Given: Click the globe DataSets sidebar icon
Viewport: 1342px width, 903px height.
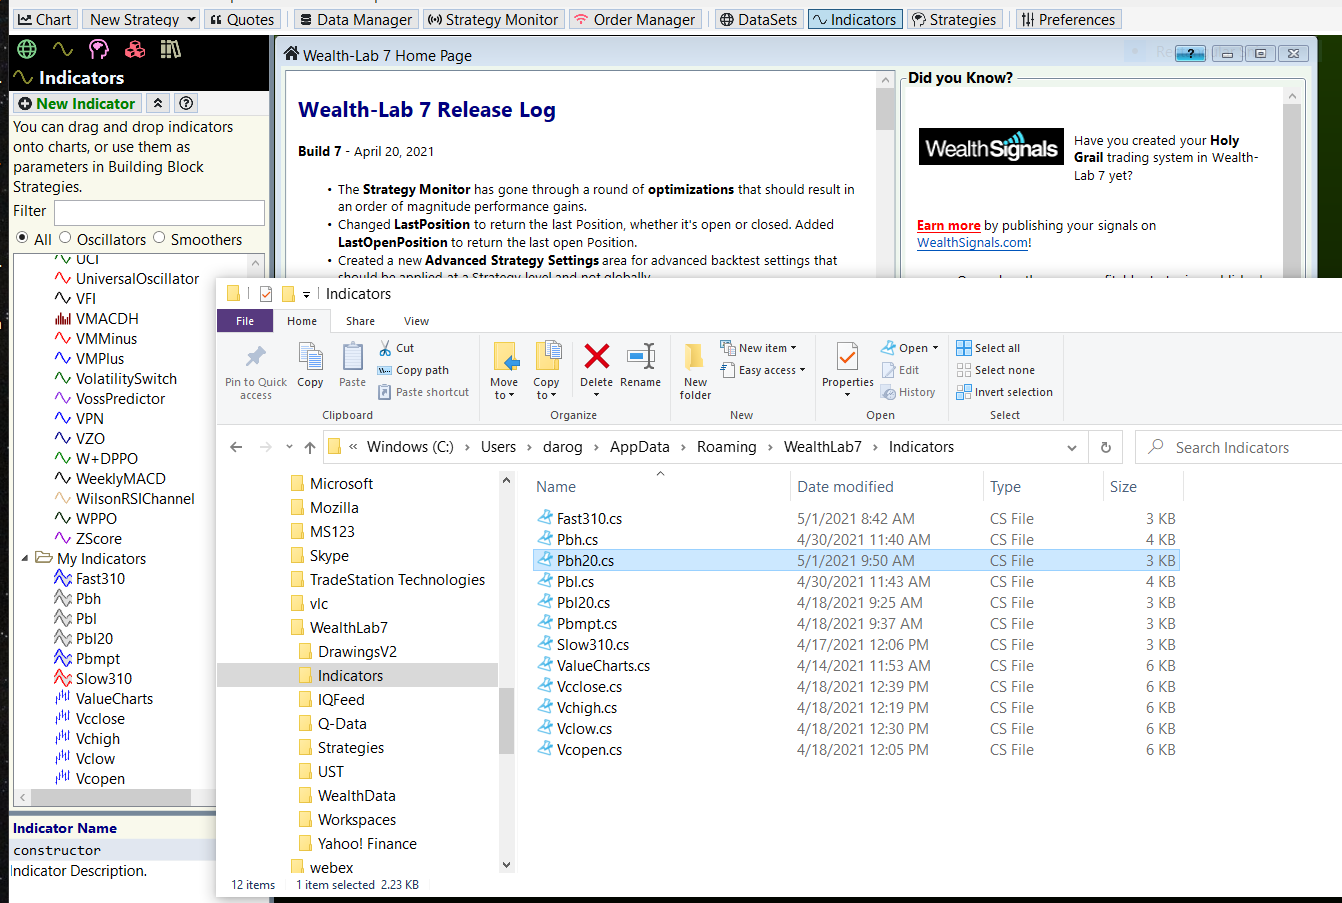Looking at the screenshot, I should click(x=27, y=49).
